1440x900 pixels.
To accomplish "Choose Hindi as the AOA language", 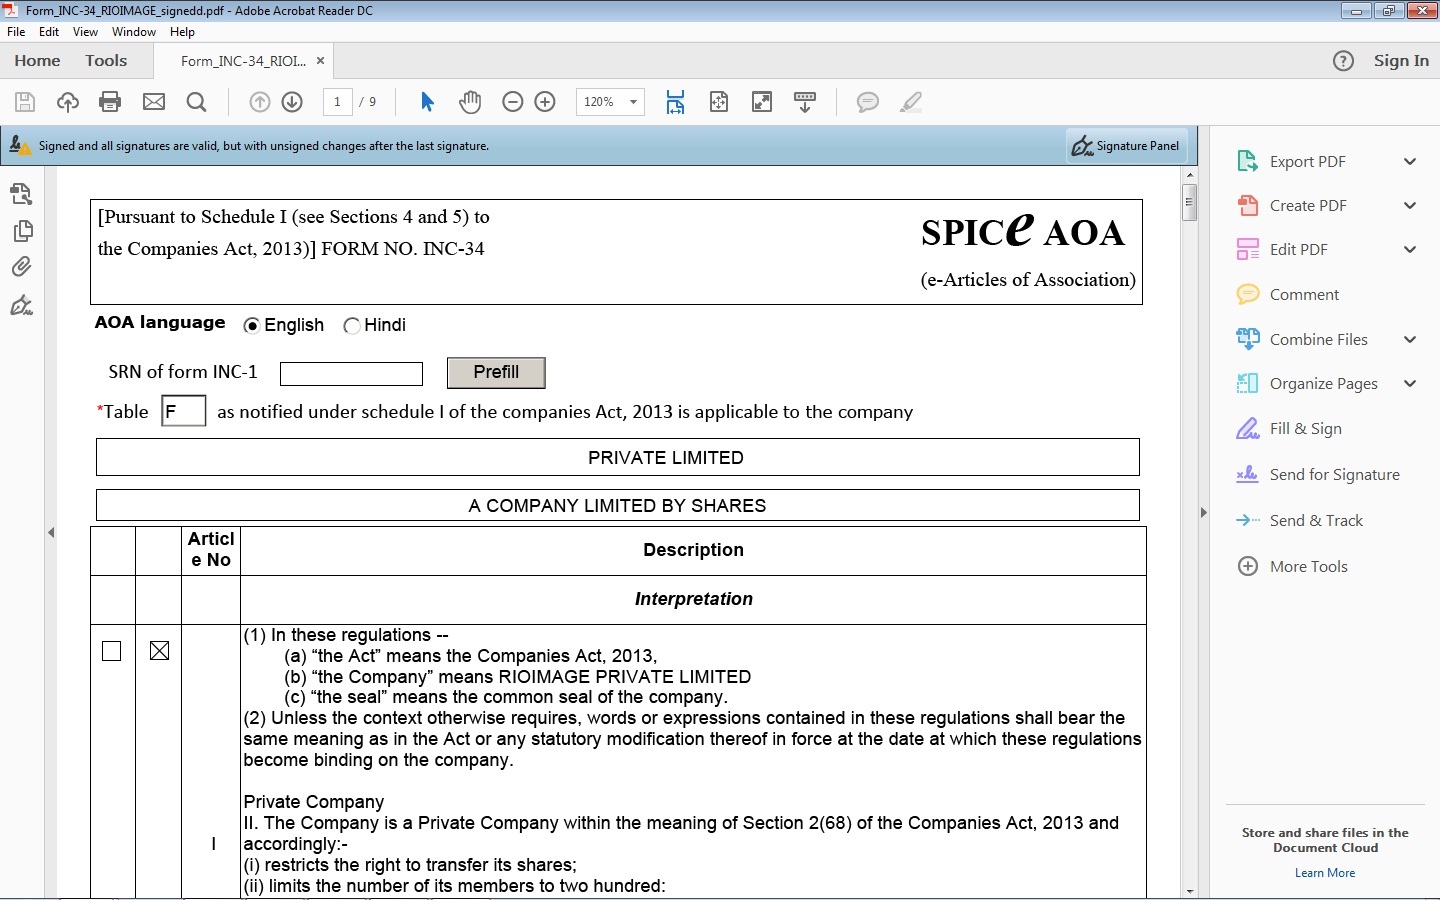I will (352, 325).
